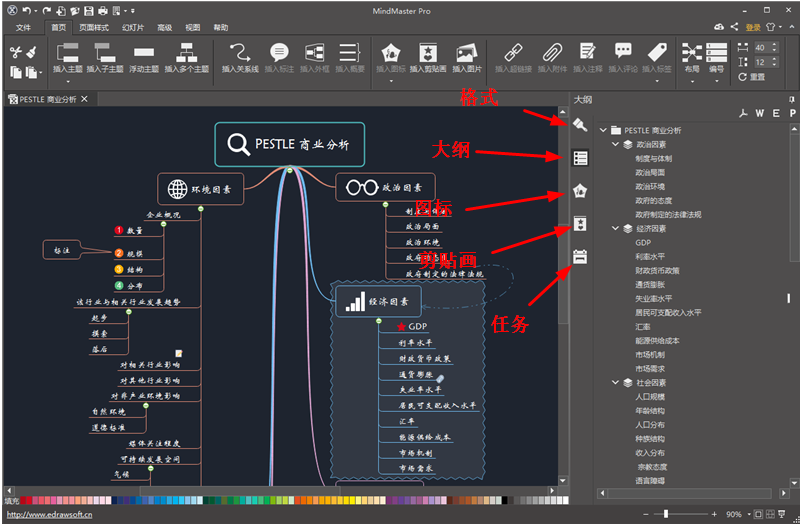Image resolution: width=800 pixels, height=524 pixels.
Task: Click the Share icon beside 登录
Action: pos(734,27)
